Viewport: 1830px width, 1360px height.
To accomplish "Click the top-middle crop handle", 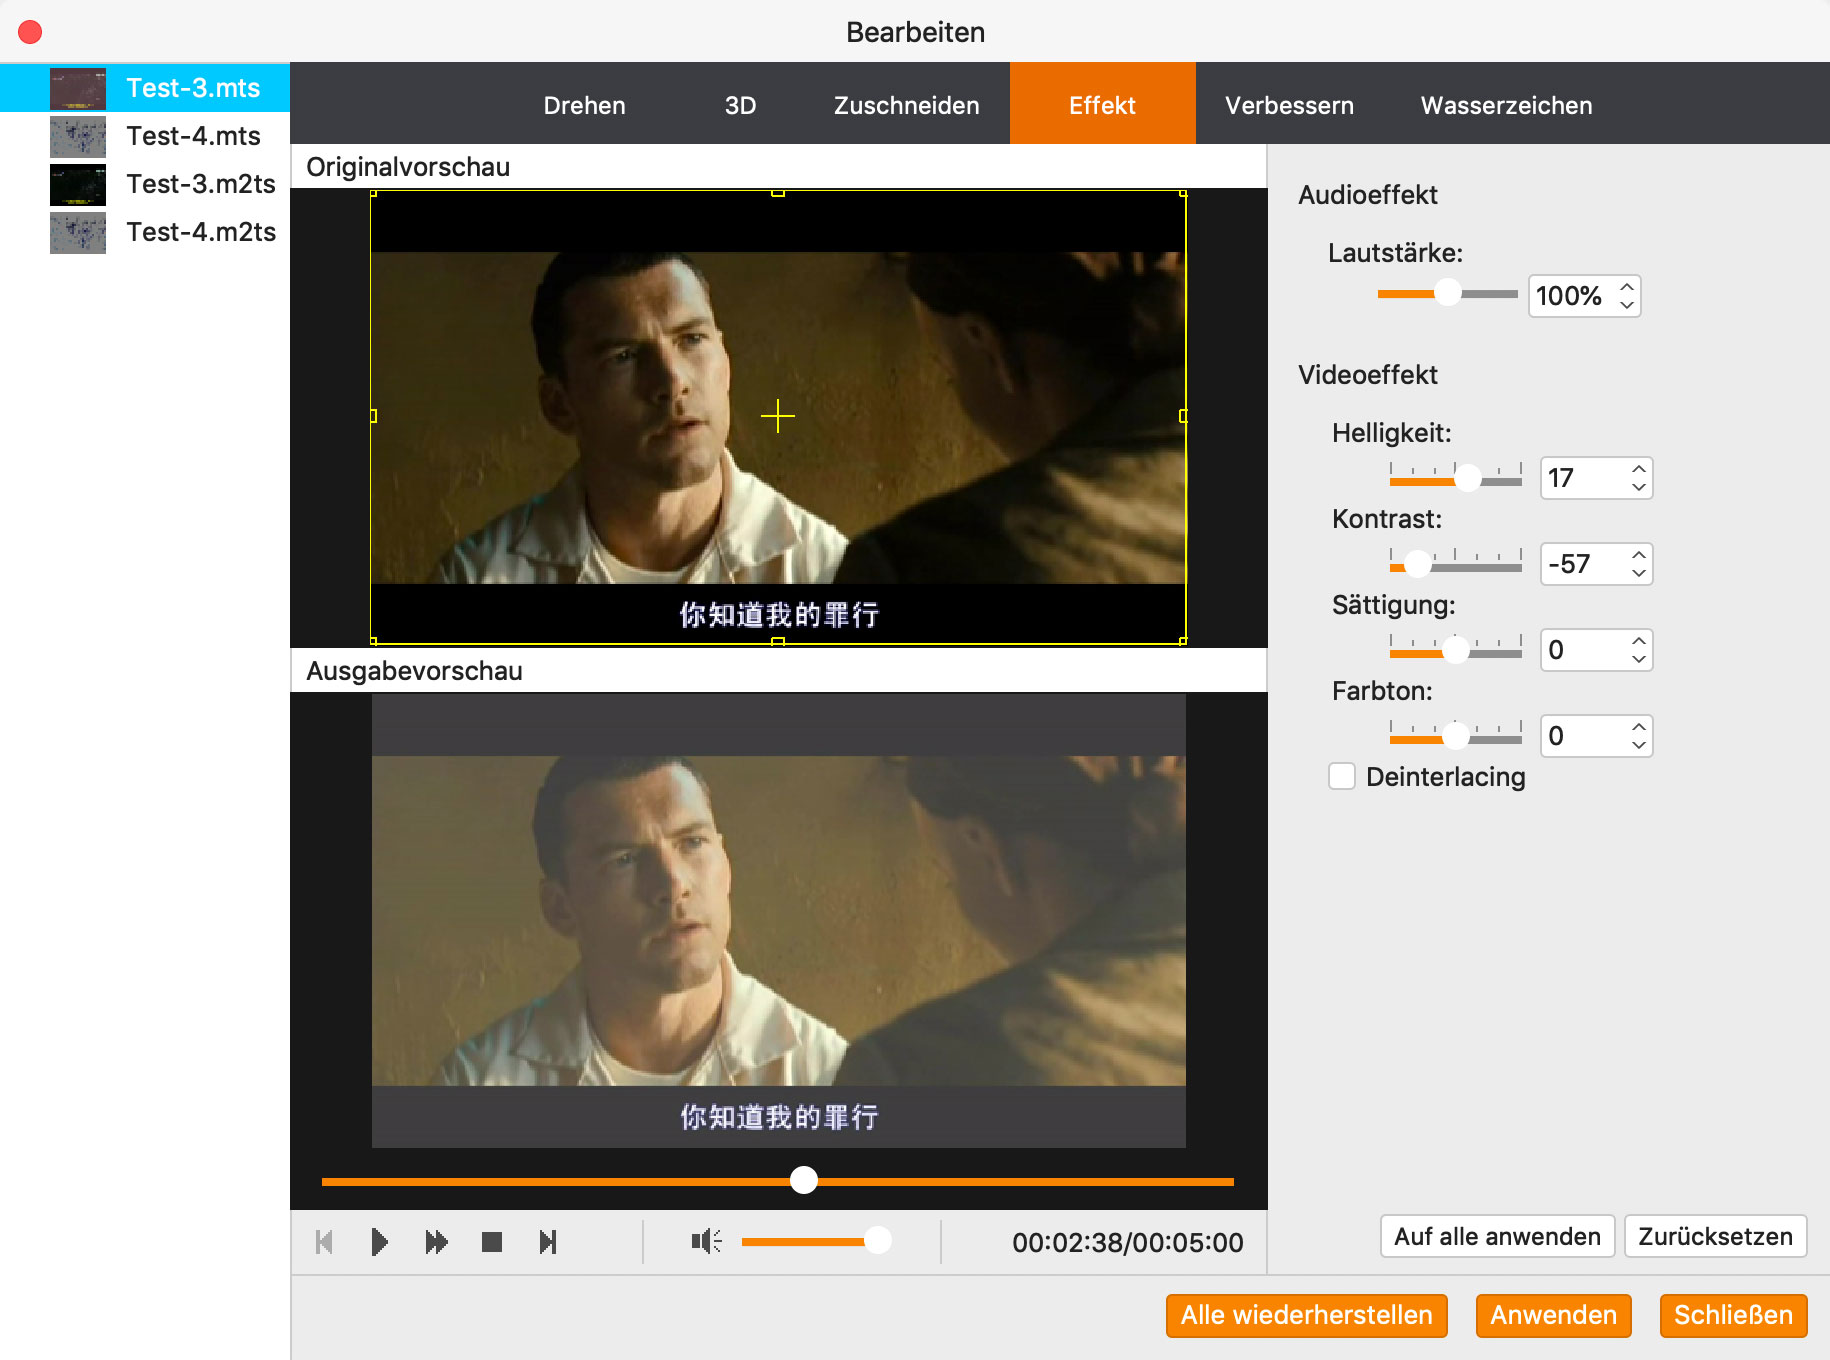I will click(777, 193).
